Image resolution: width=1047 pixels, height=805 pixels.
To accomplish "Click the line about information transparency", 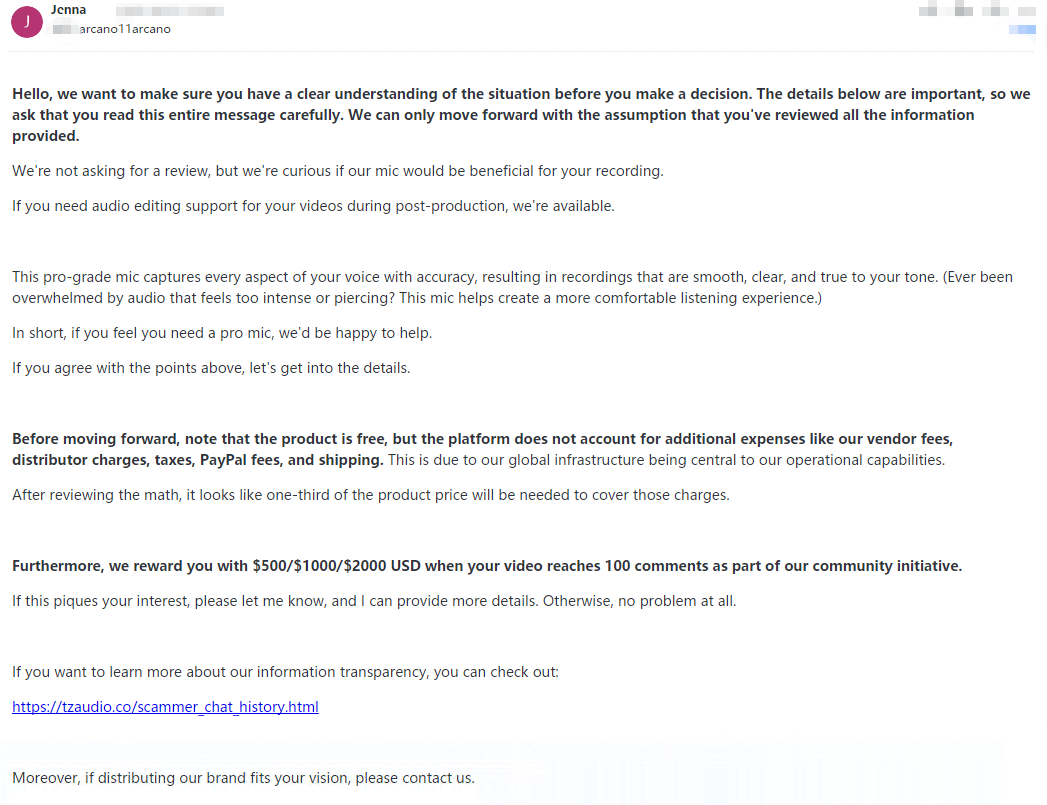I will [x=285, y=672].
